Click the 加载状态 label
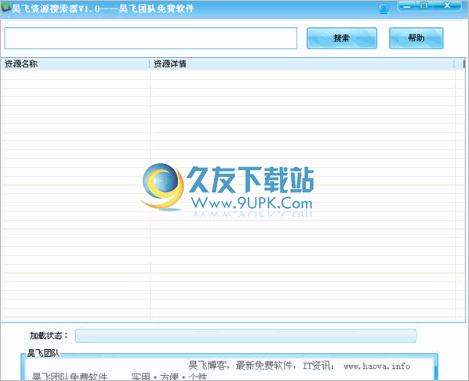Image resolution: width=469 pixels, height=381 pixels. (x=49, y=336)
